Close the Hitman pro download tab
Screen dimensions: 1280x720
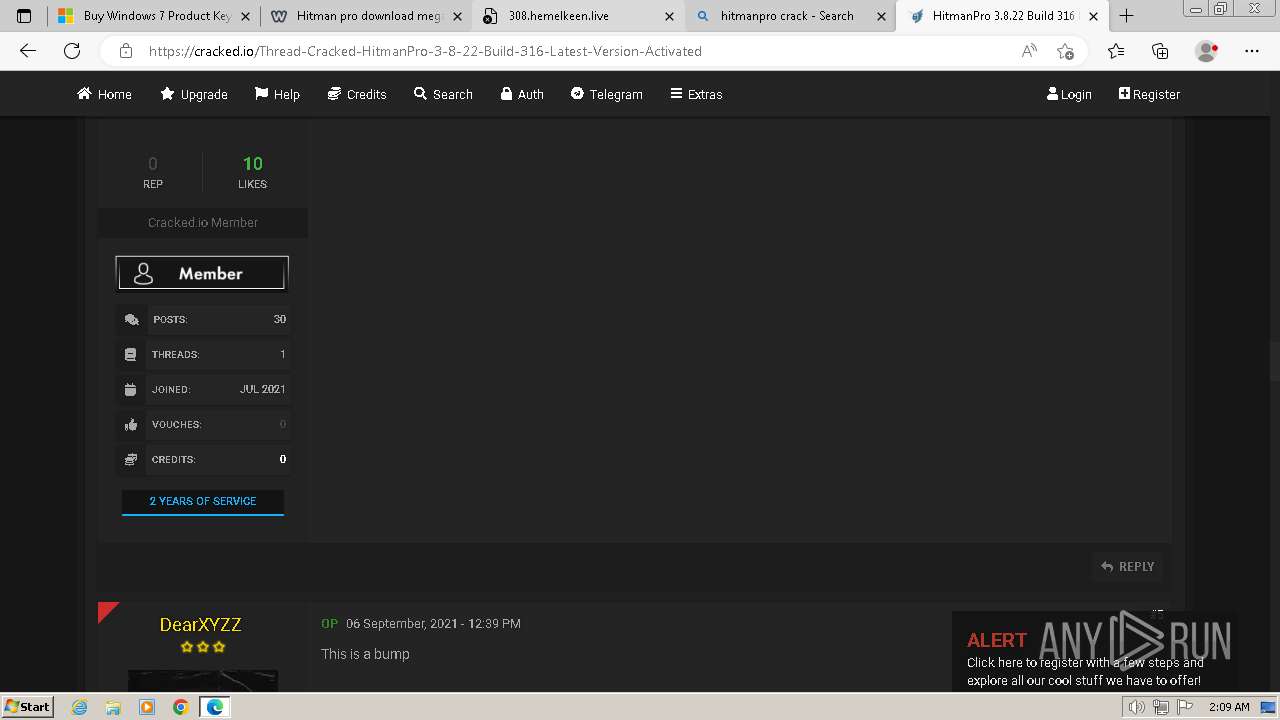tap(457, 16)
